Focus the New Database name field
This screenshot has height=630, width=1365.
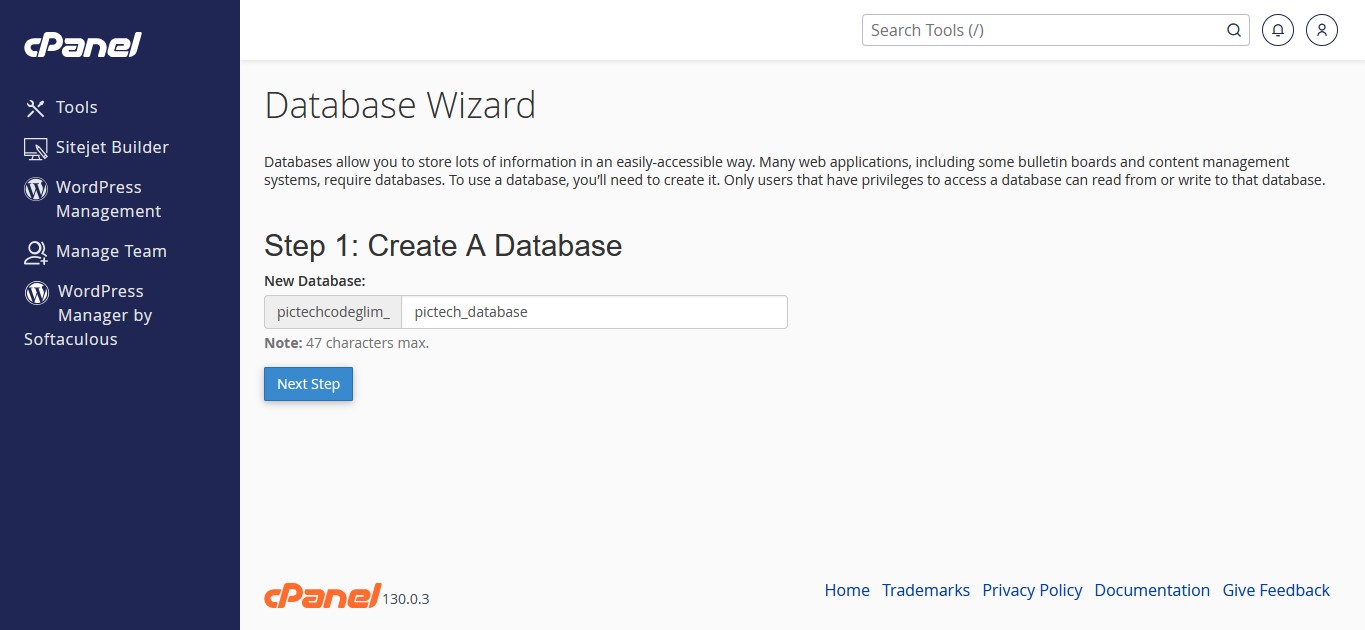(x=594, y=312)
